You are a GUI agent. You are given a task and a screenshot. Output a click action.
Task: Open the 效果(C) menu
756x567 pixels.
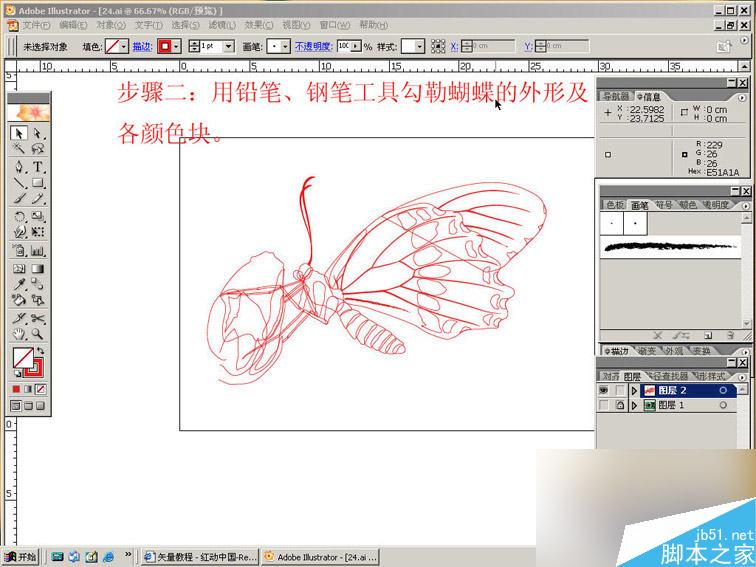[x=259, y=25]
